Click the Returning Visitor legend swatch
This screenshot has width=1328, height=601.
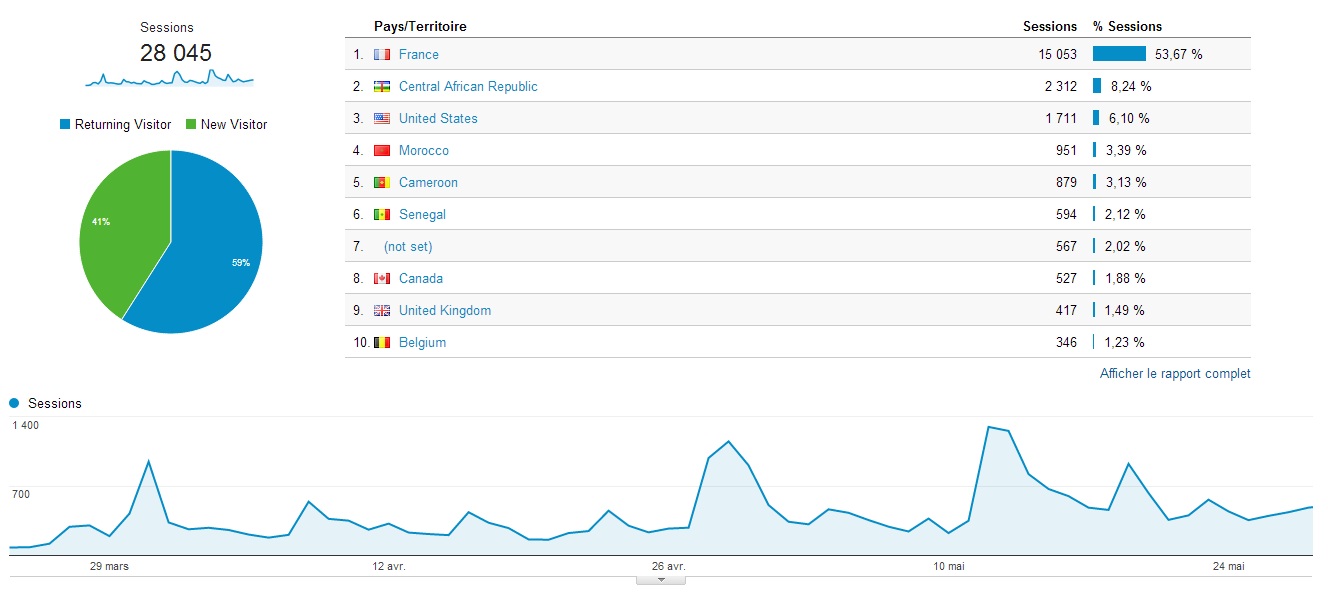pos(66,125)
